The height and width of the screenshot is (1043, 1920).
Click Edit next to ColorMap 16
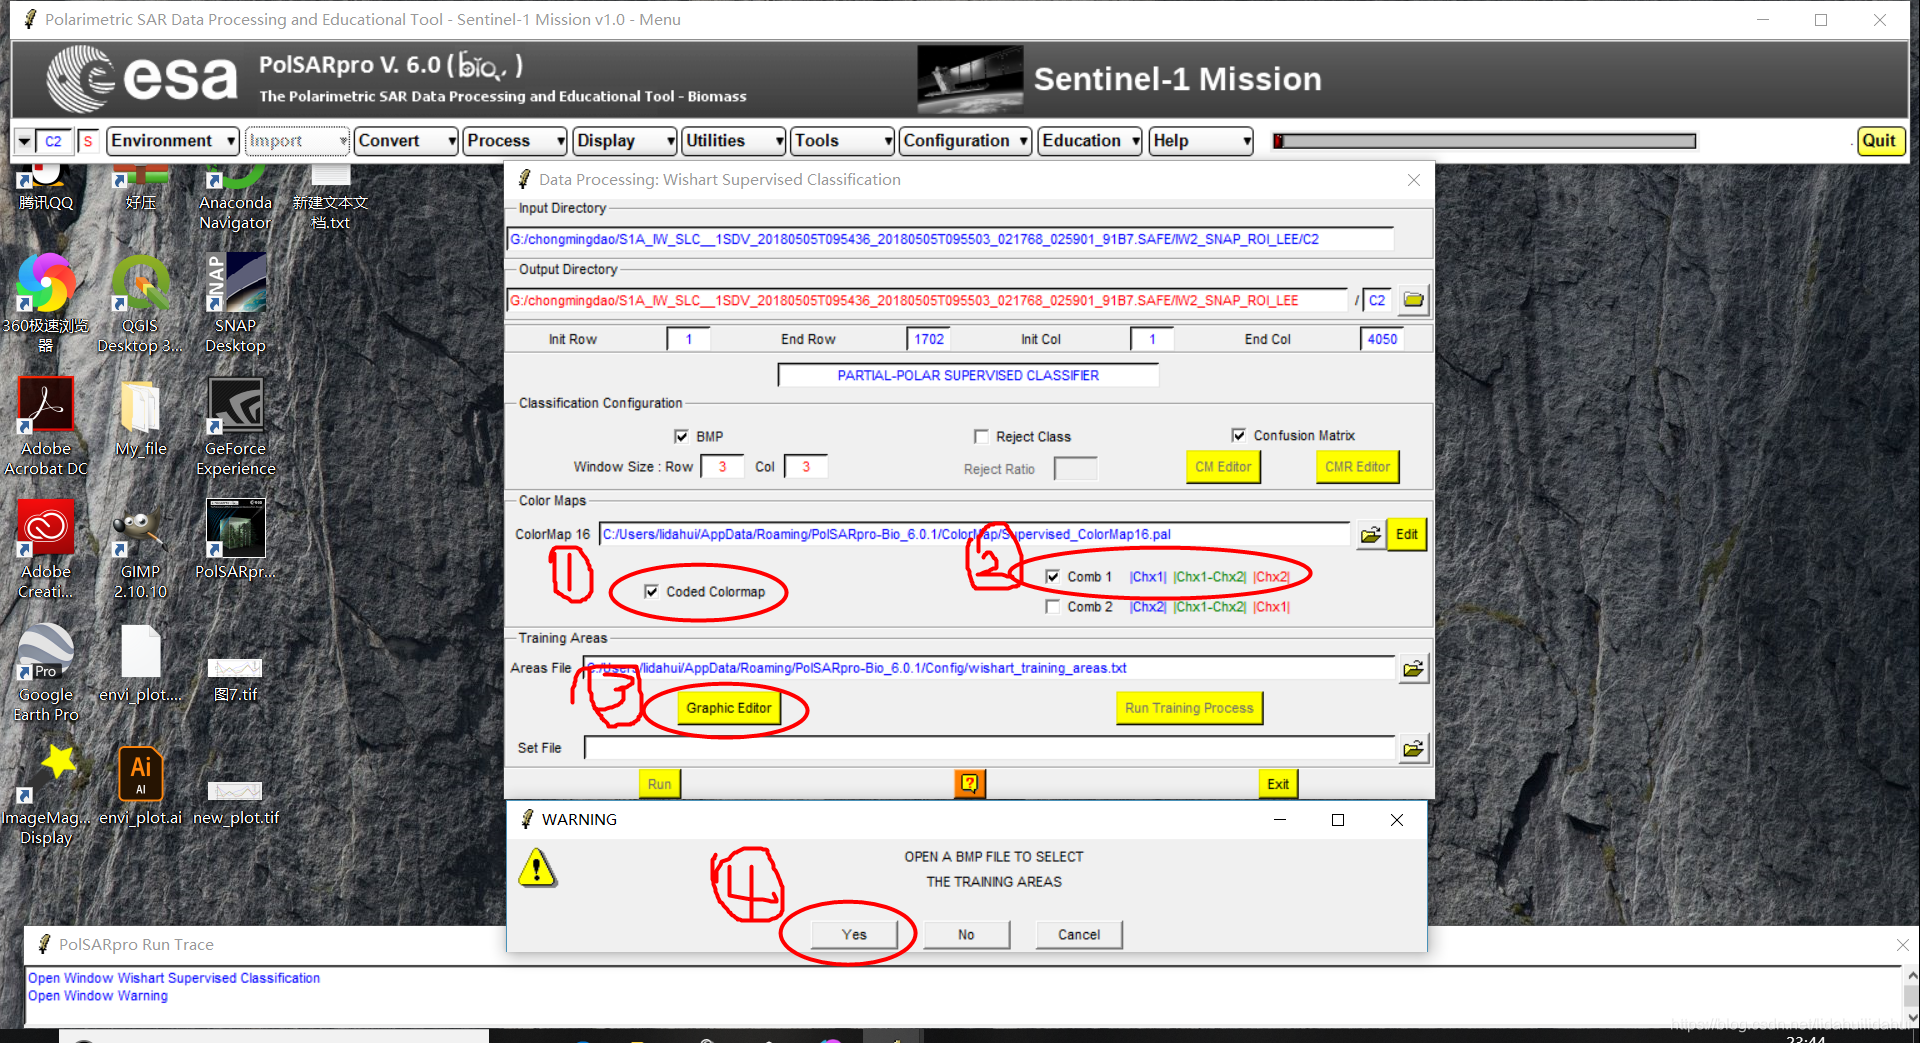point(1407,535)
